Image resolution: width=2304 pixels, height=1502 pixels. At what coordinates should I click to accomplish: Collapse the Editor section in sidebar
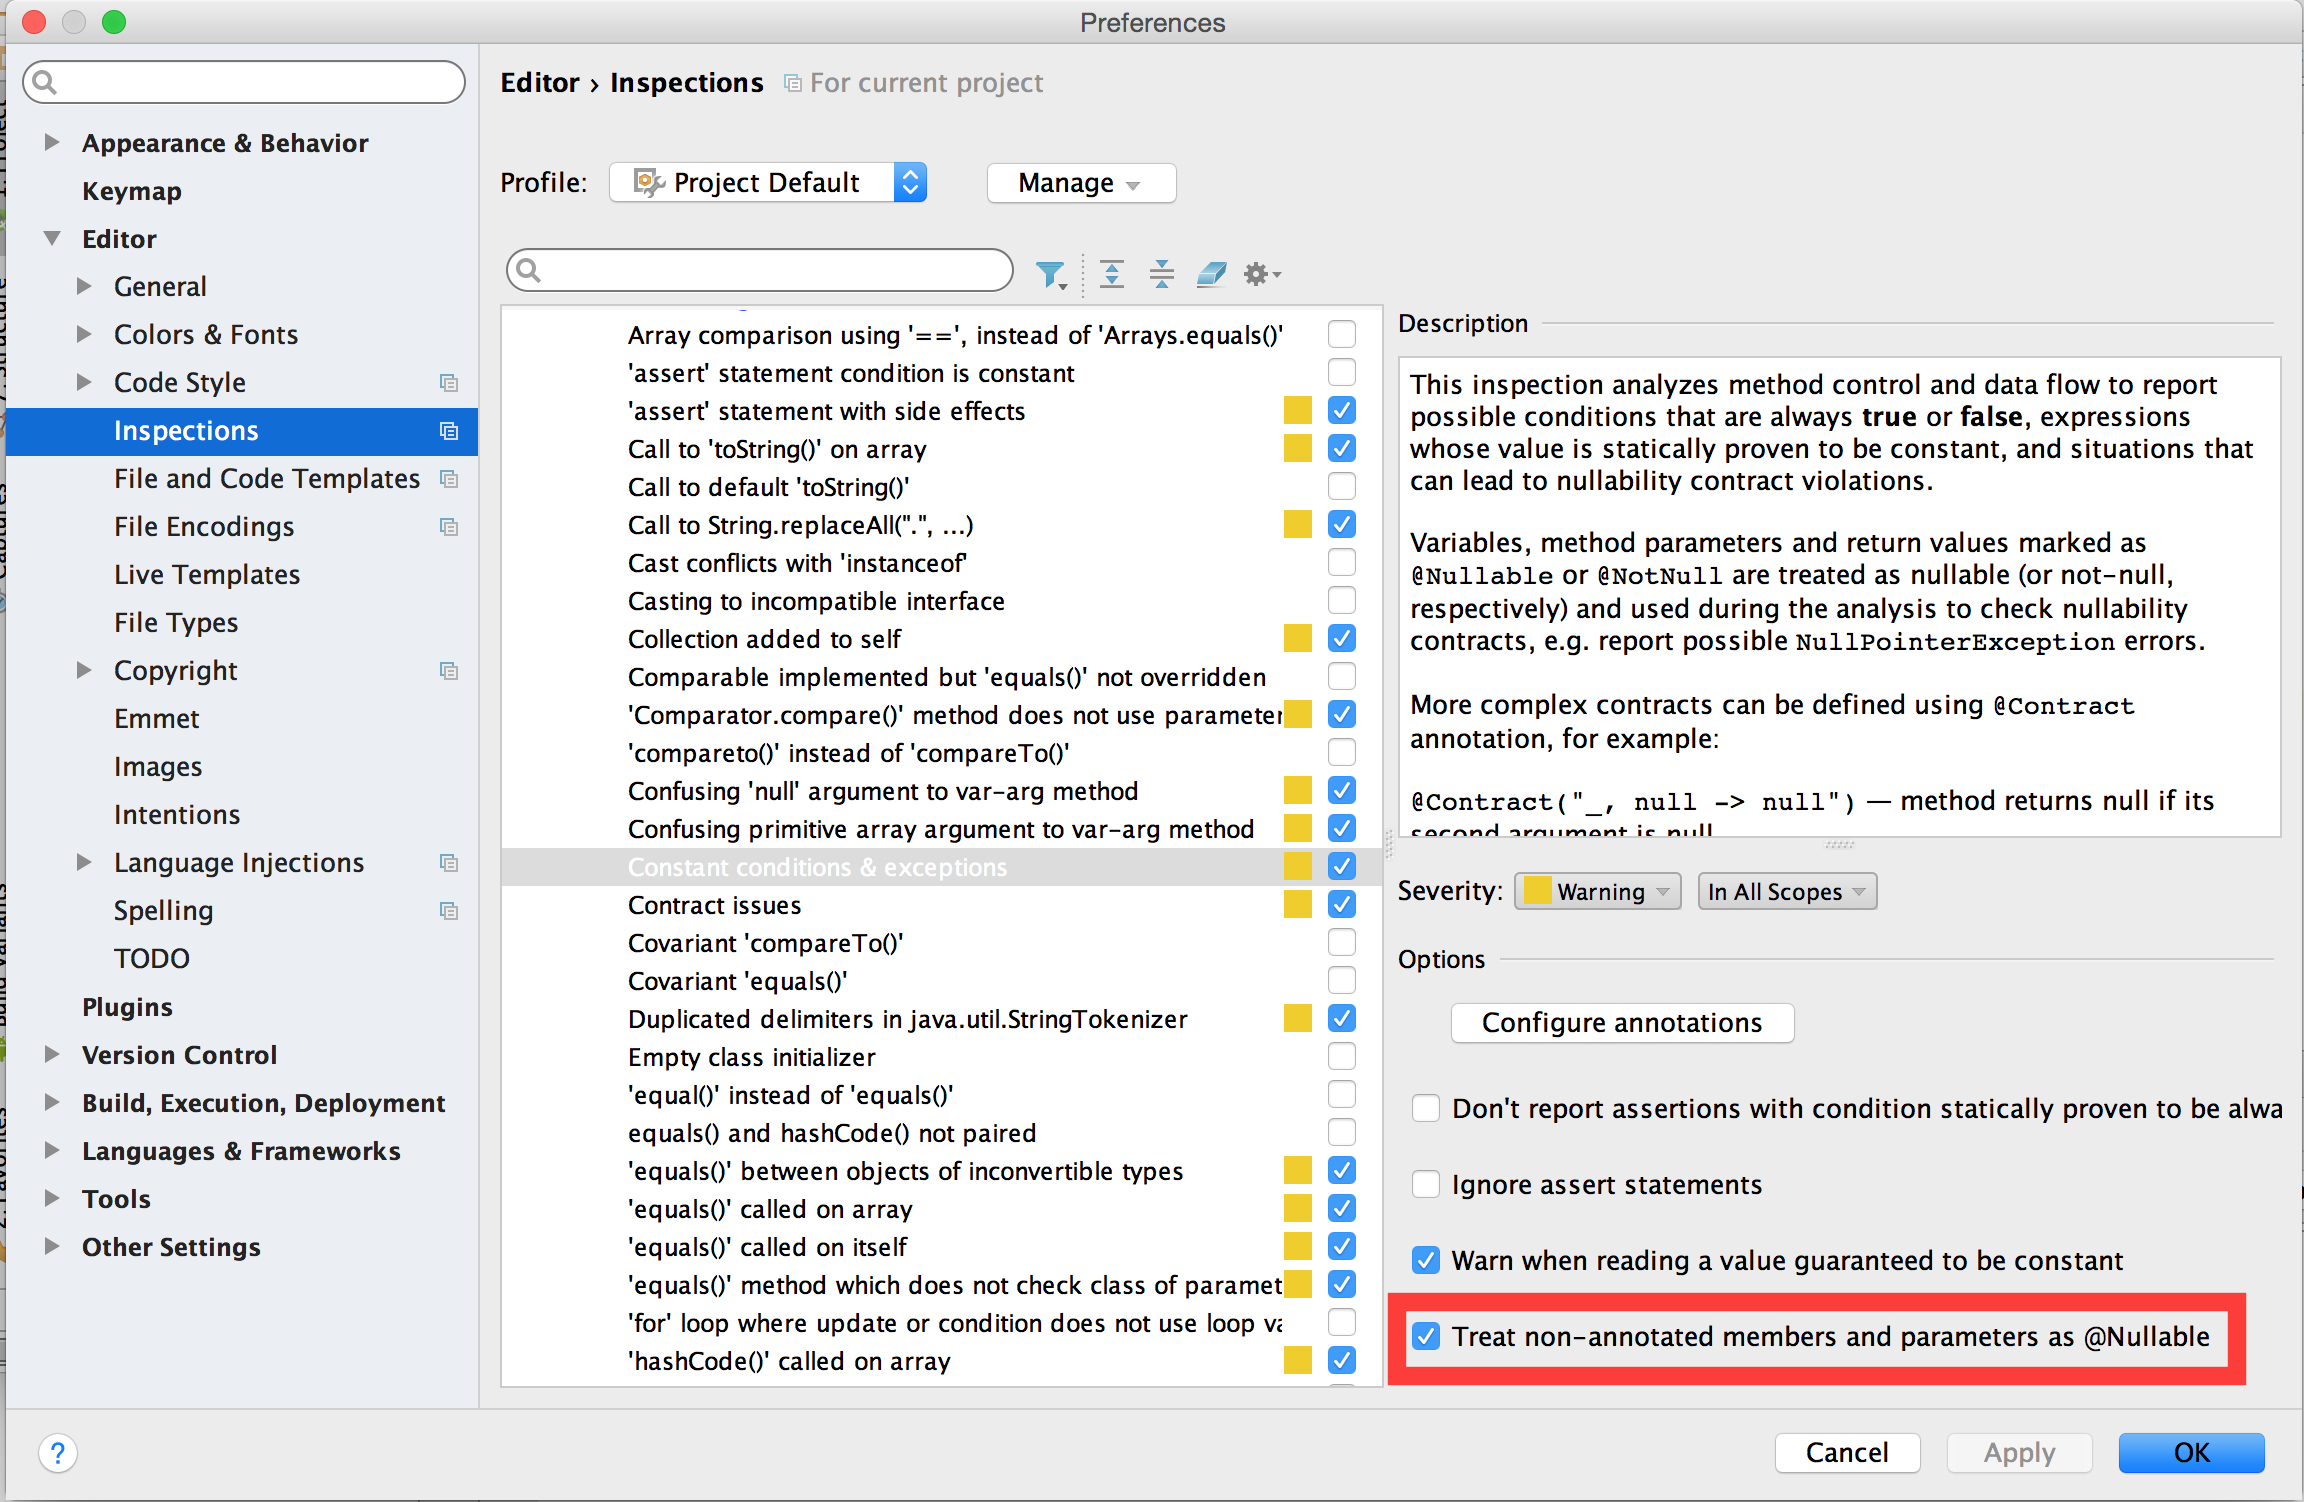52,238
